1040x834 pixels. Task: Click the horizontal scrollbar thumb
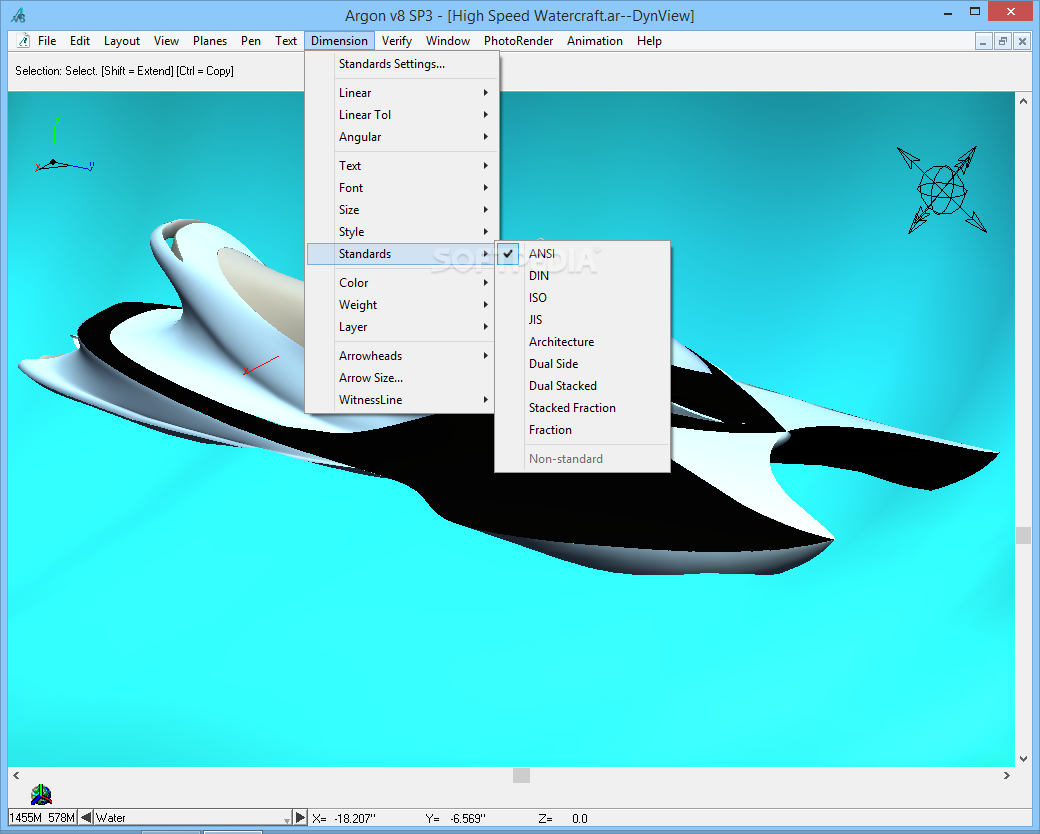521,775
